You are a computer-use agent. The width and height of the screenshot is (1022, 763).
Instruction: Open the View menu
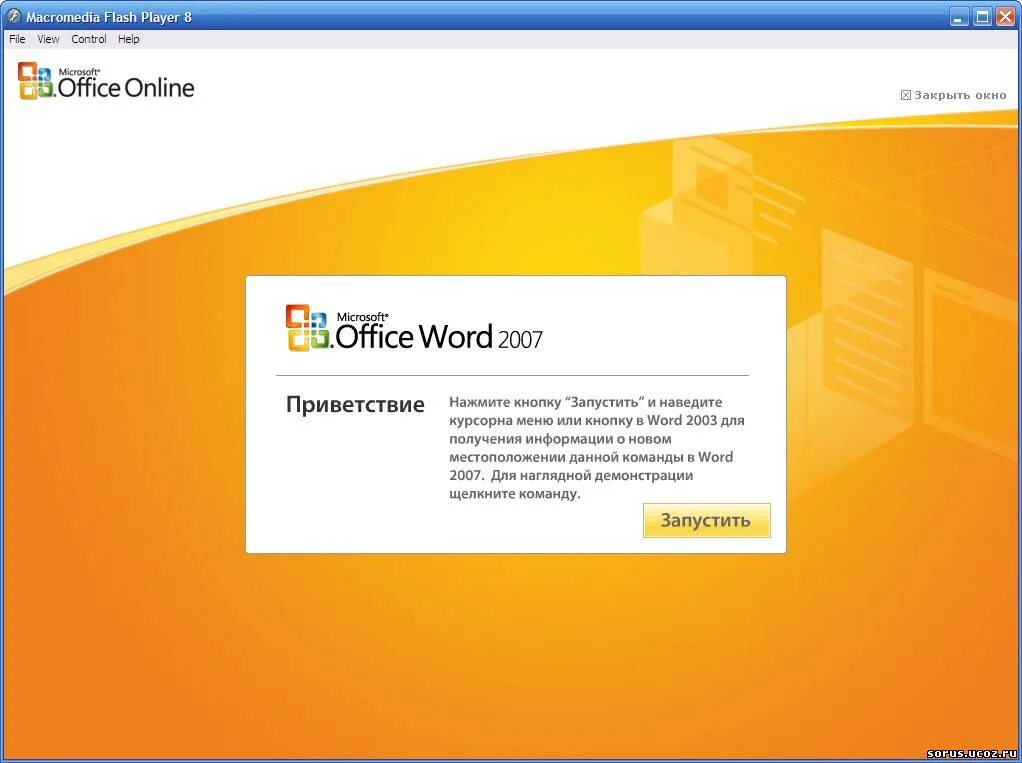[x=48, y=39]
